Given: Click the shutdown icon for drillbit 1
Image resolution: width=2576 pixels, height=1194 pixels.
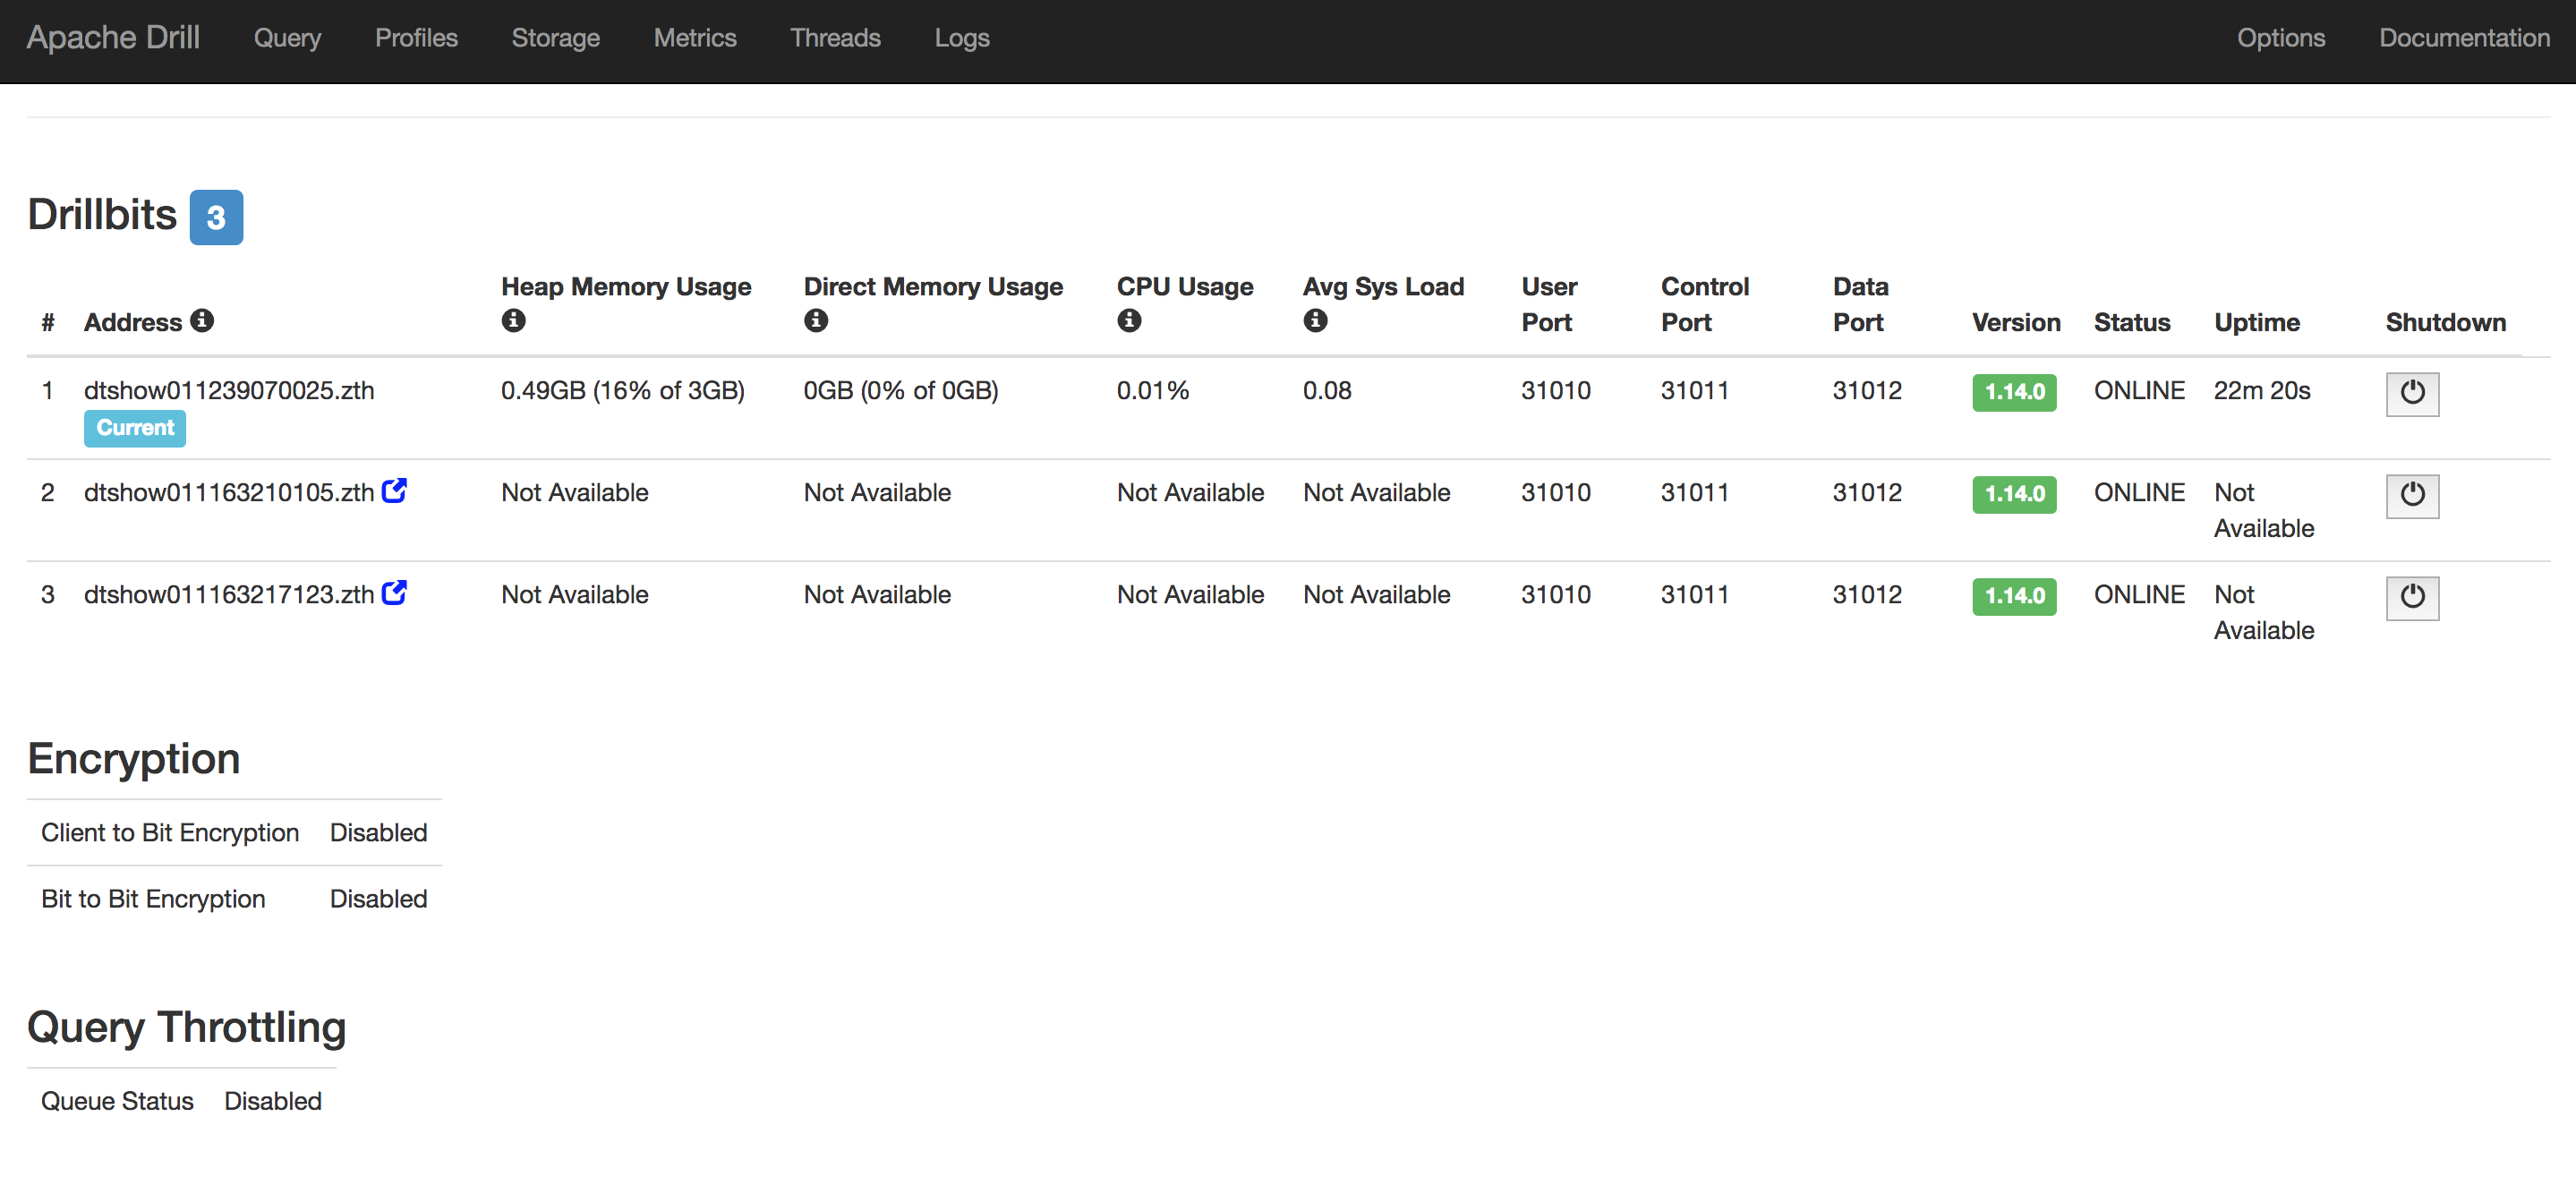Looking at the screenshot, I should pos(2413,391).
